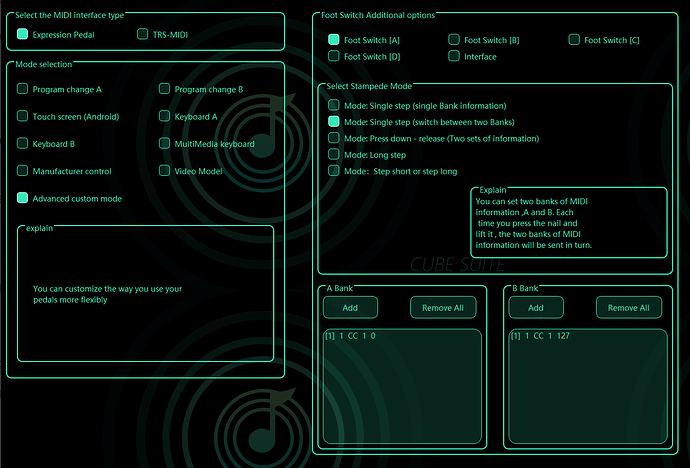The width and height of the screenshot is (690, 468).
Task: Click Add in the B Bank
Action: tap(536, 307)
